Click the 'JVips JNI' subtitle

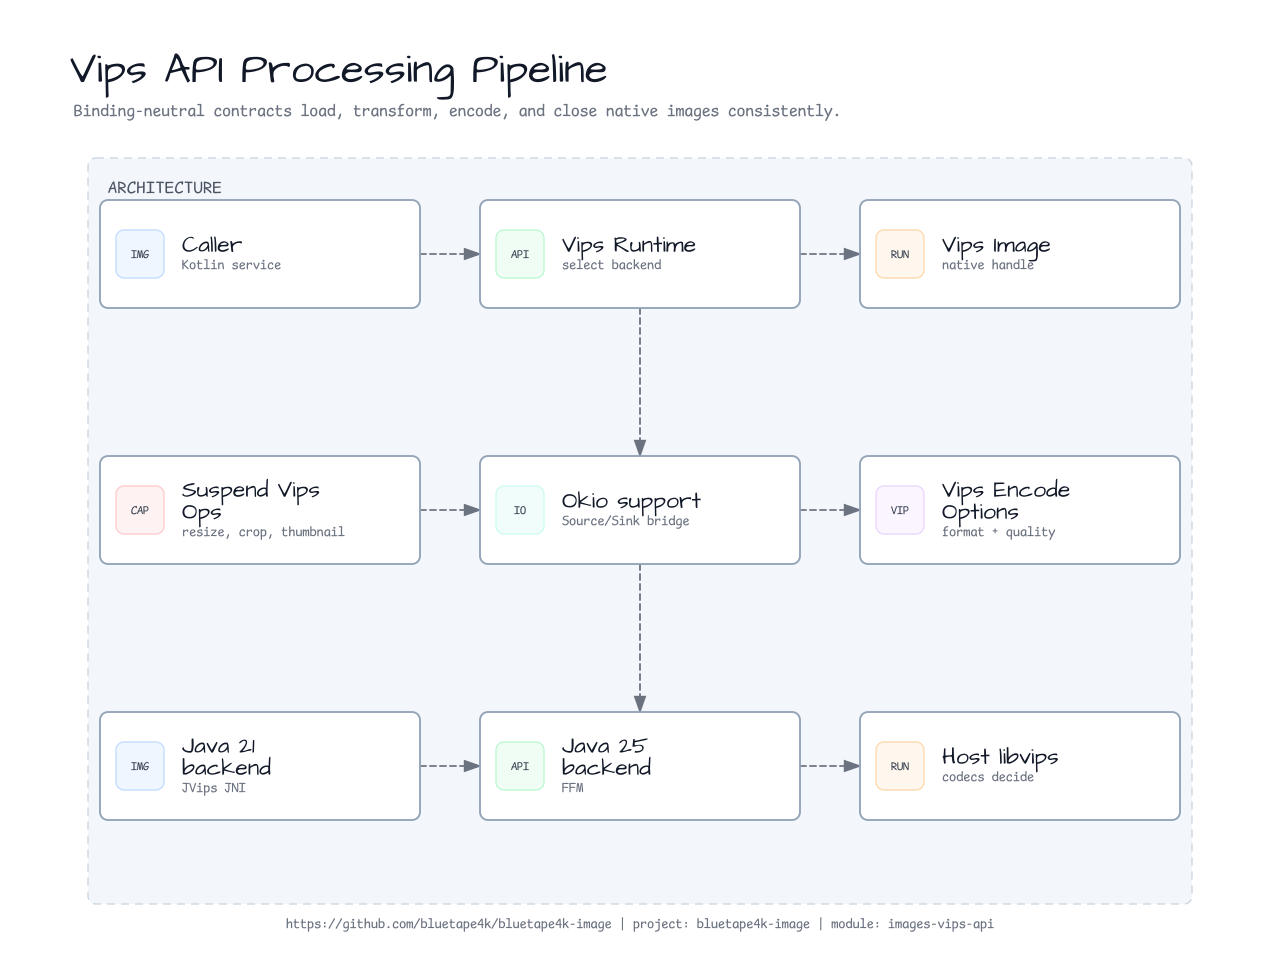[x=213, y=788]
